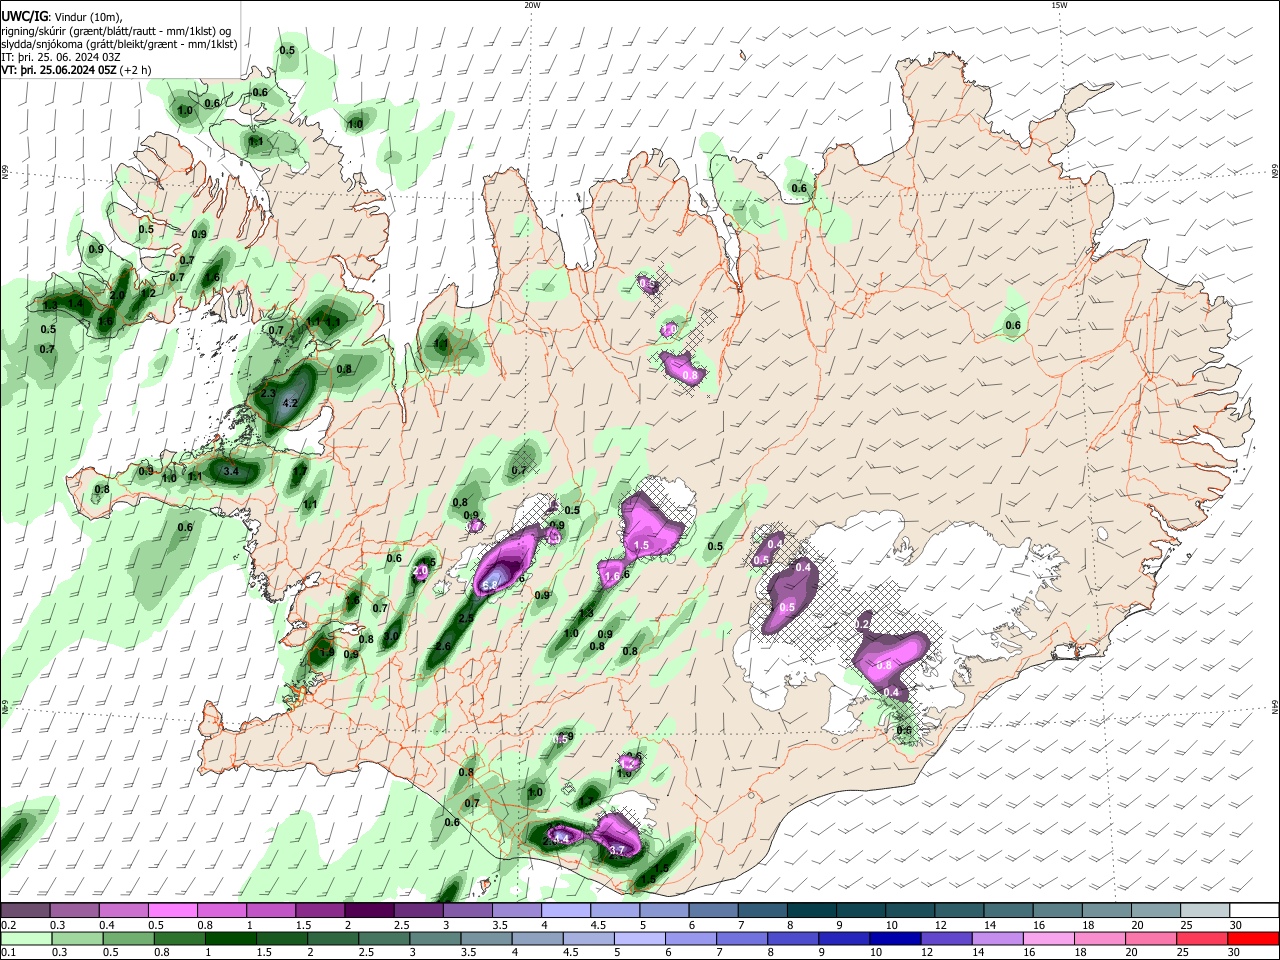Click the 'UWC/IG: Vindur (10m)' title text
The image size is (1280, 960).
pyautogui.click(x=62, y=17)
